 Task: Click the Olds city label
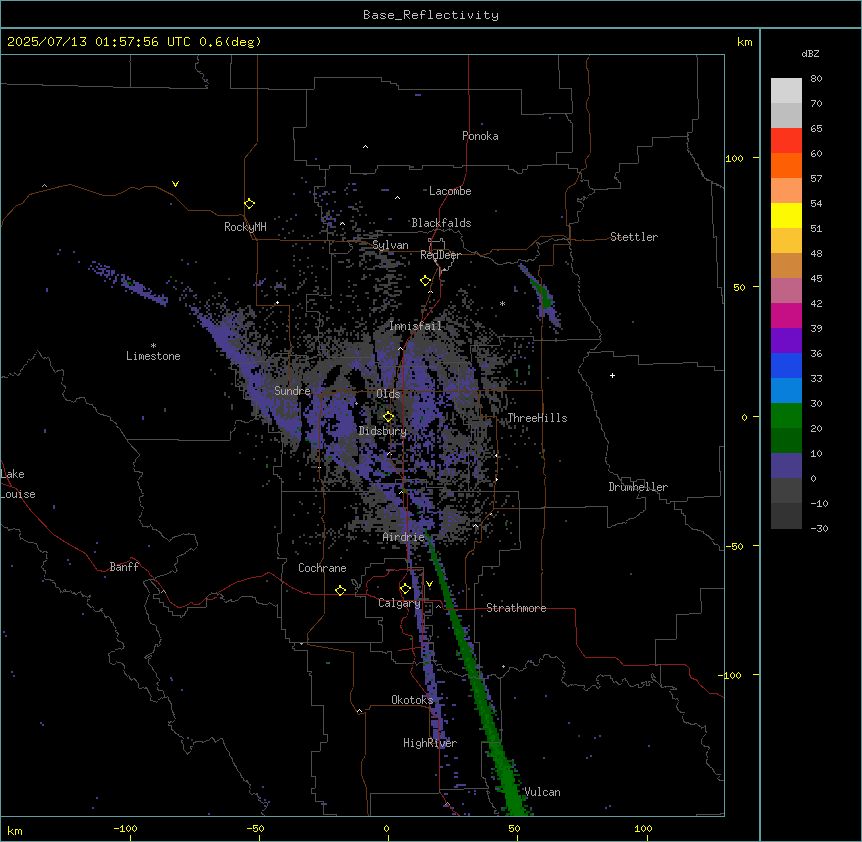pyautogui.click(x=388, y=394)
